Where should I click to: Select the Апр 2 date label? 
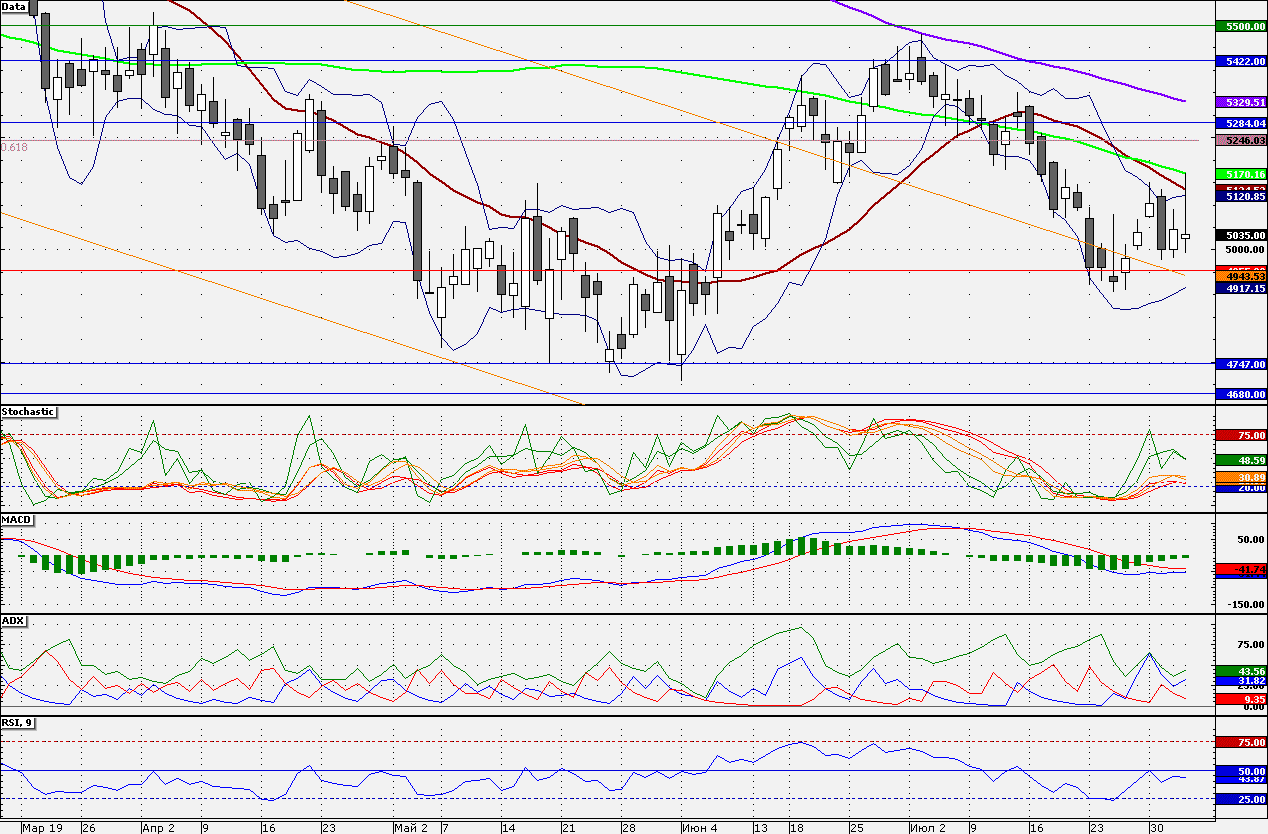[x=158, y=828]
